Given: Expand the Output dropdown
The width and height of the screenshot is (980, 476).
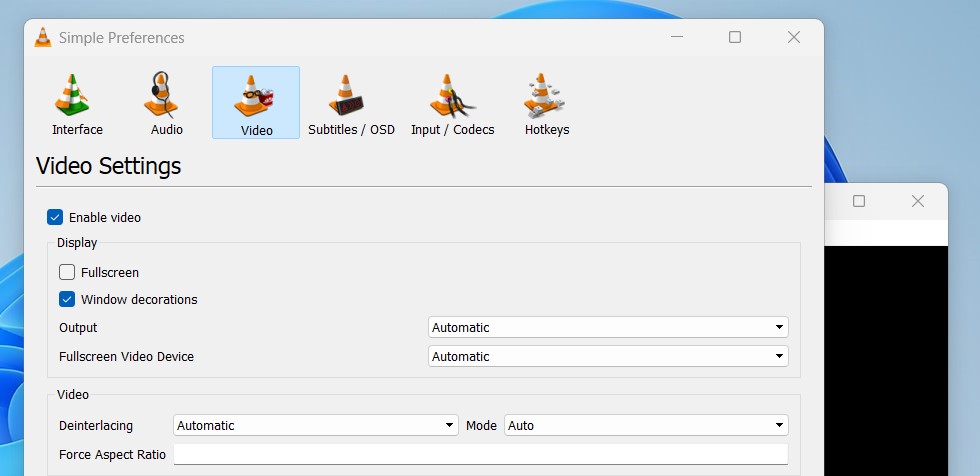Looking at the screenshot, I should tap(608, 327).
